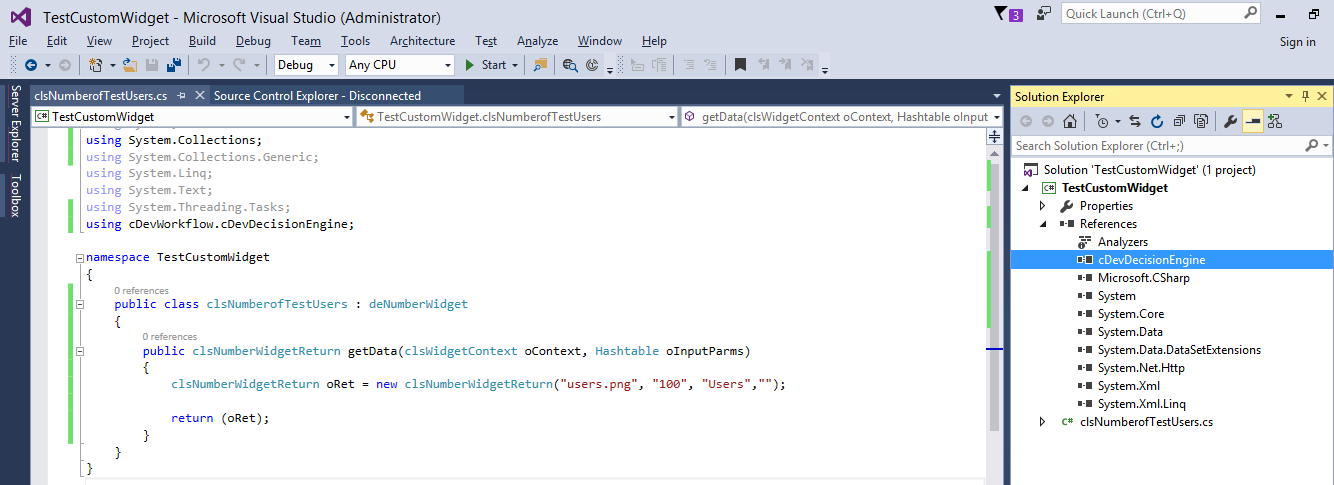The height and width of the screenshot is (485, 1334).
Task: Click the Undo toolbar icon
Action: [203, 65]
